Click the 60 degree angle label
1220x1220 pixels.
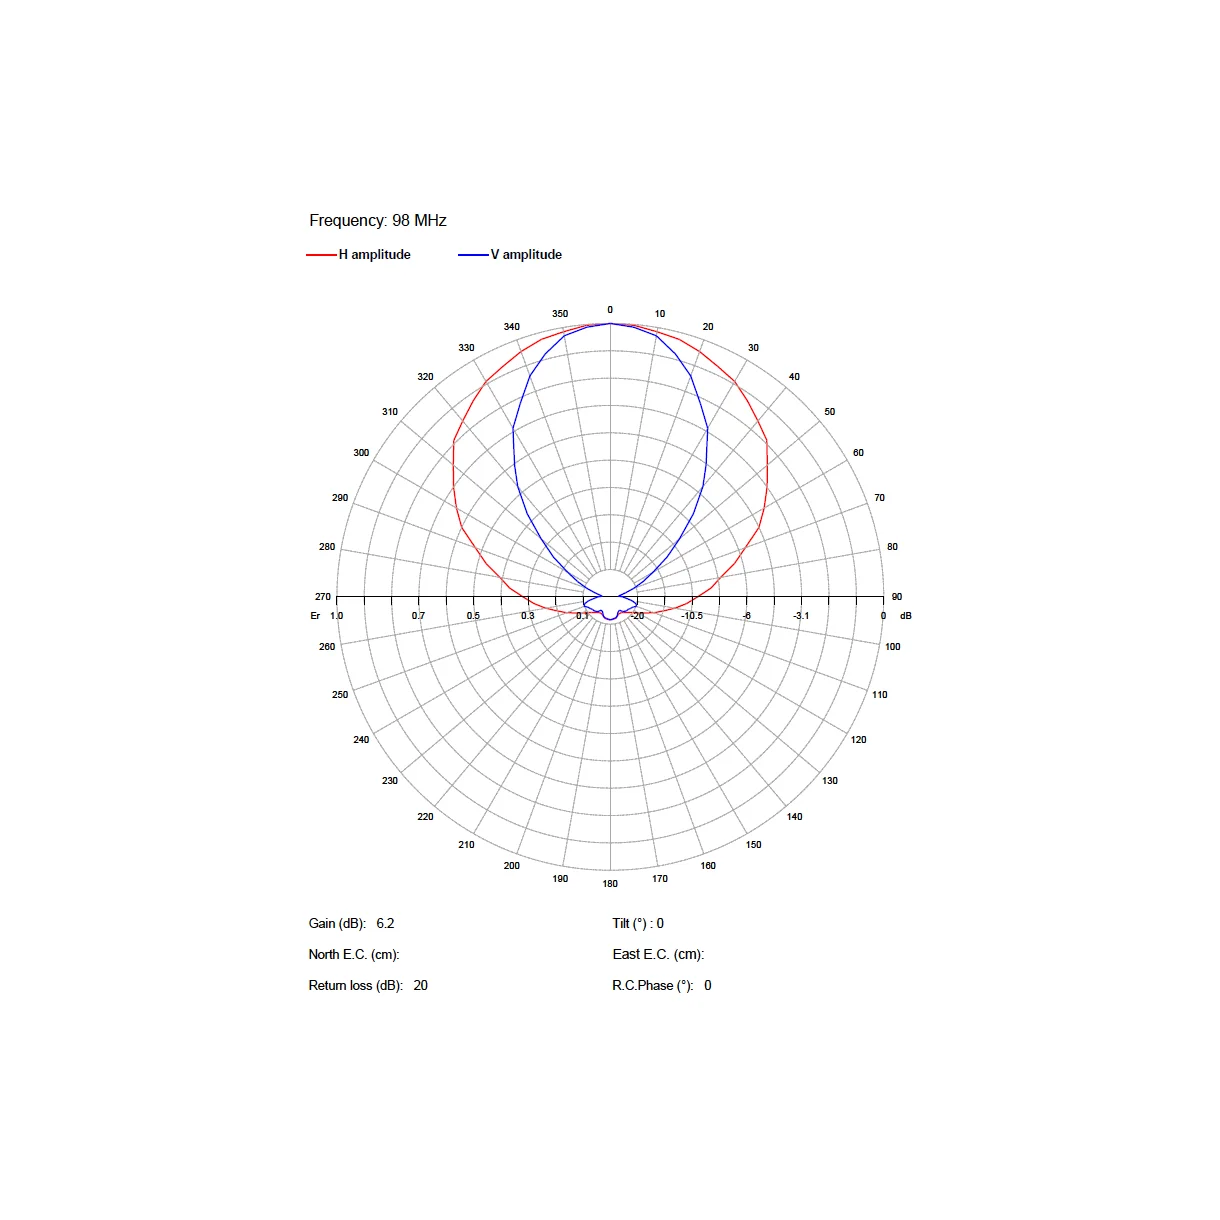pyautogui.click(x=858, y=453)
